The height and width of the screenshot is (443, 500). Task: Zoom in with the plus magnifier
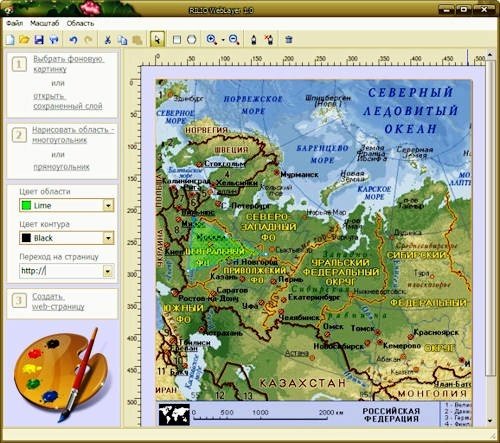tap(211, 39)
